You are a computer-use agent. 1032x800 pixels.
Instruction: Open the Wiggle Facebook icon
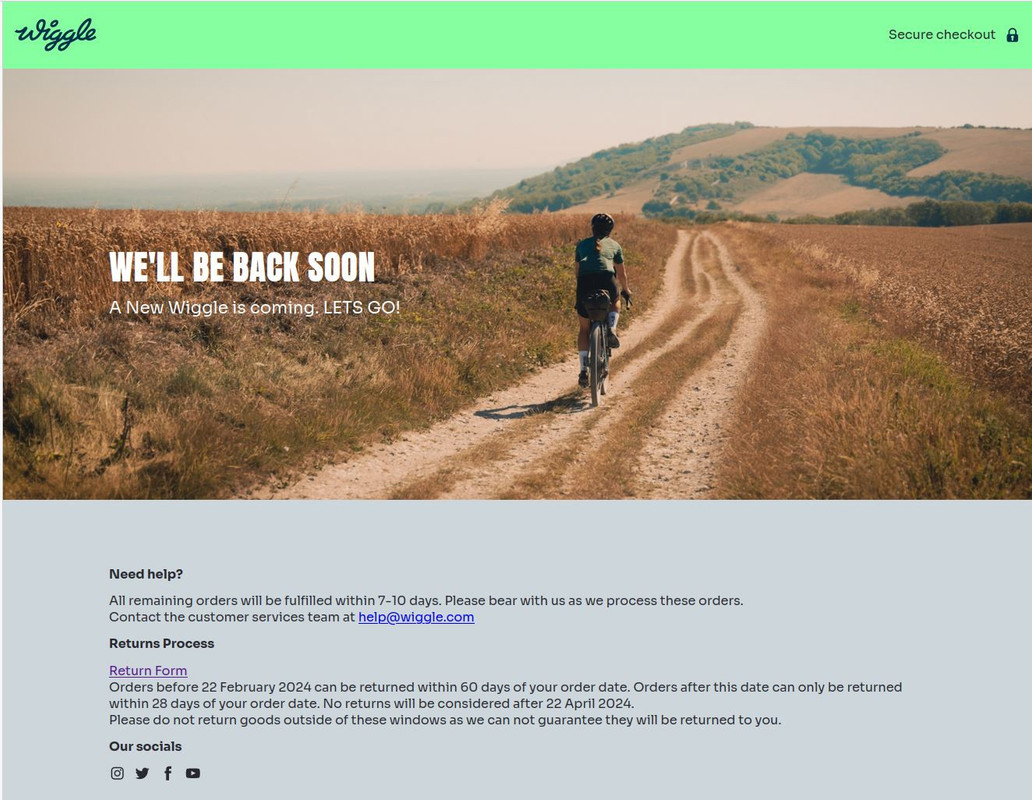pyautogui.click(x=168, y=773)
